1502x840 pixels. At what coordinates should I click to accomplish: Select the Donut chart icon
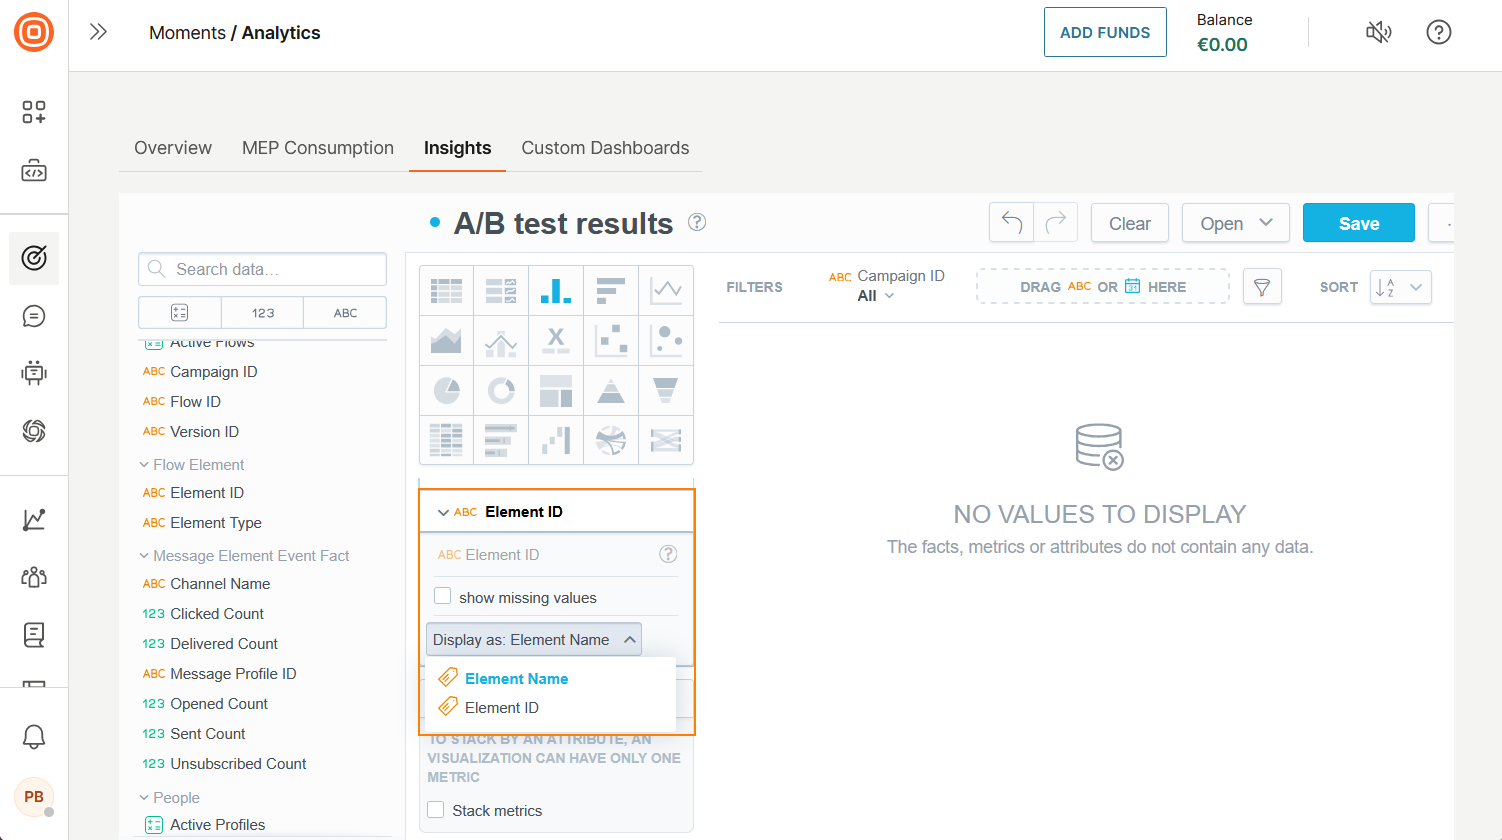(501, 390)
